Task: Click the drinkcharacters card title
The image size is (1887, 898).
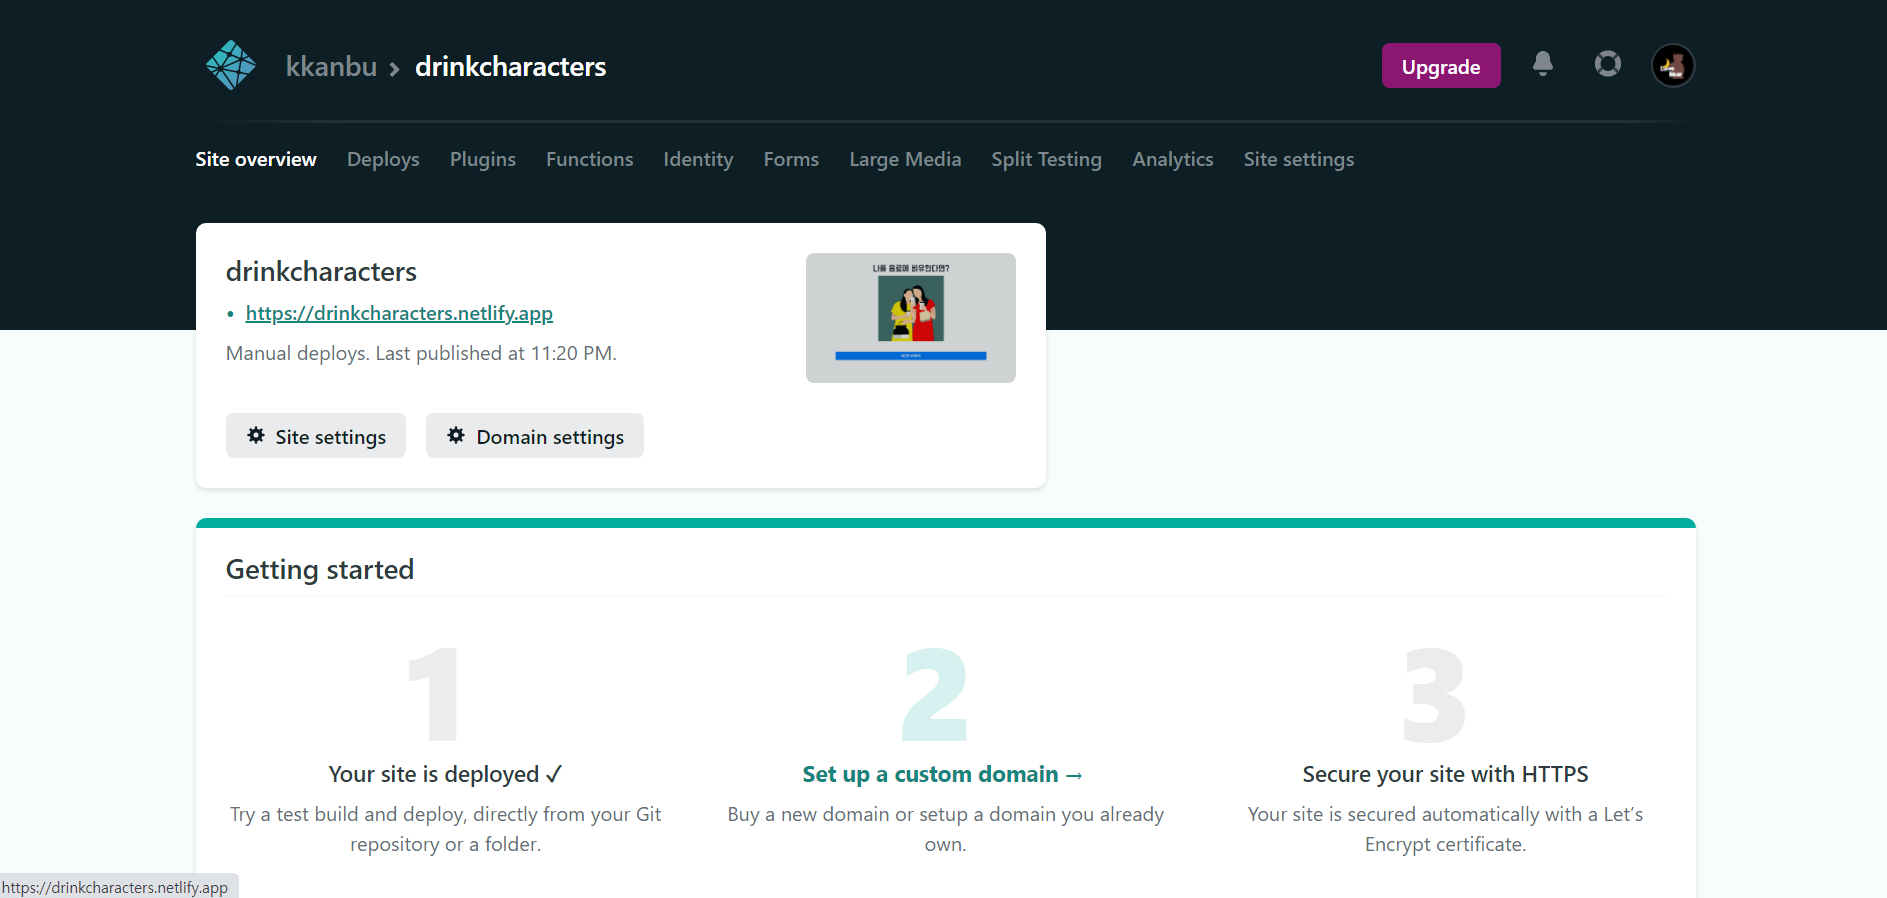Action: tap(321, 271)
